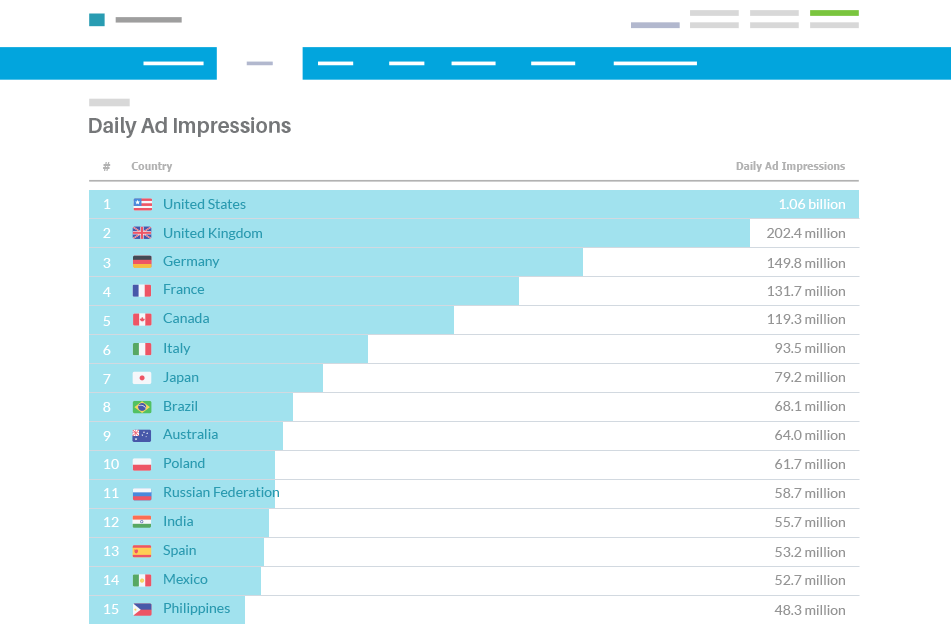Click the teal site logo square
This screenshot has width=951, height=635.
click(x=97, y=20)
